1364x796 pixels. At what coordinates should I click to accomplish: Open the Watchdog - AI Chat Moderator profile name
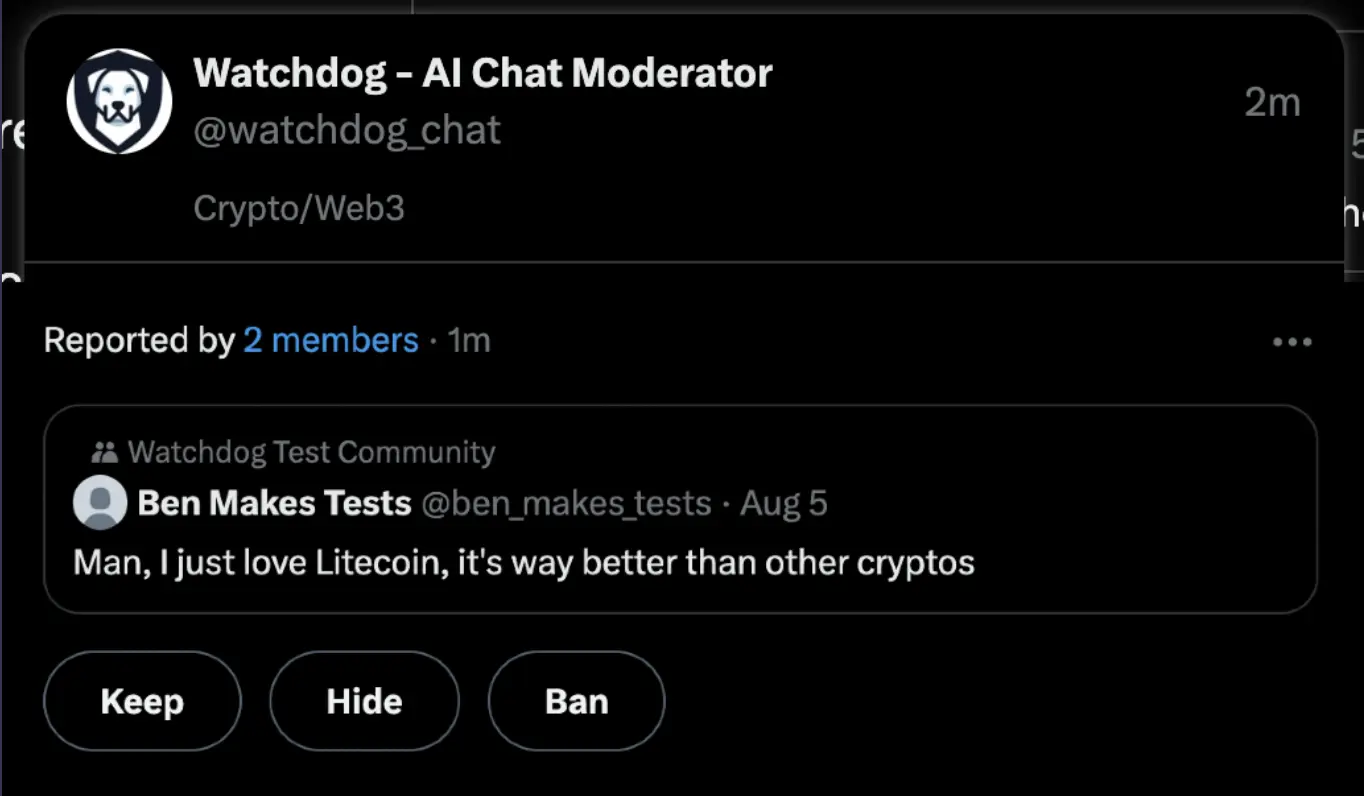[482, 73]
